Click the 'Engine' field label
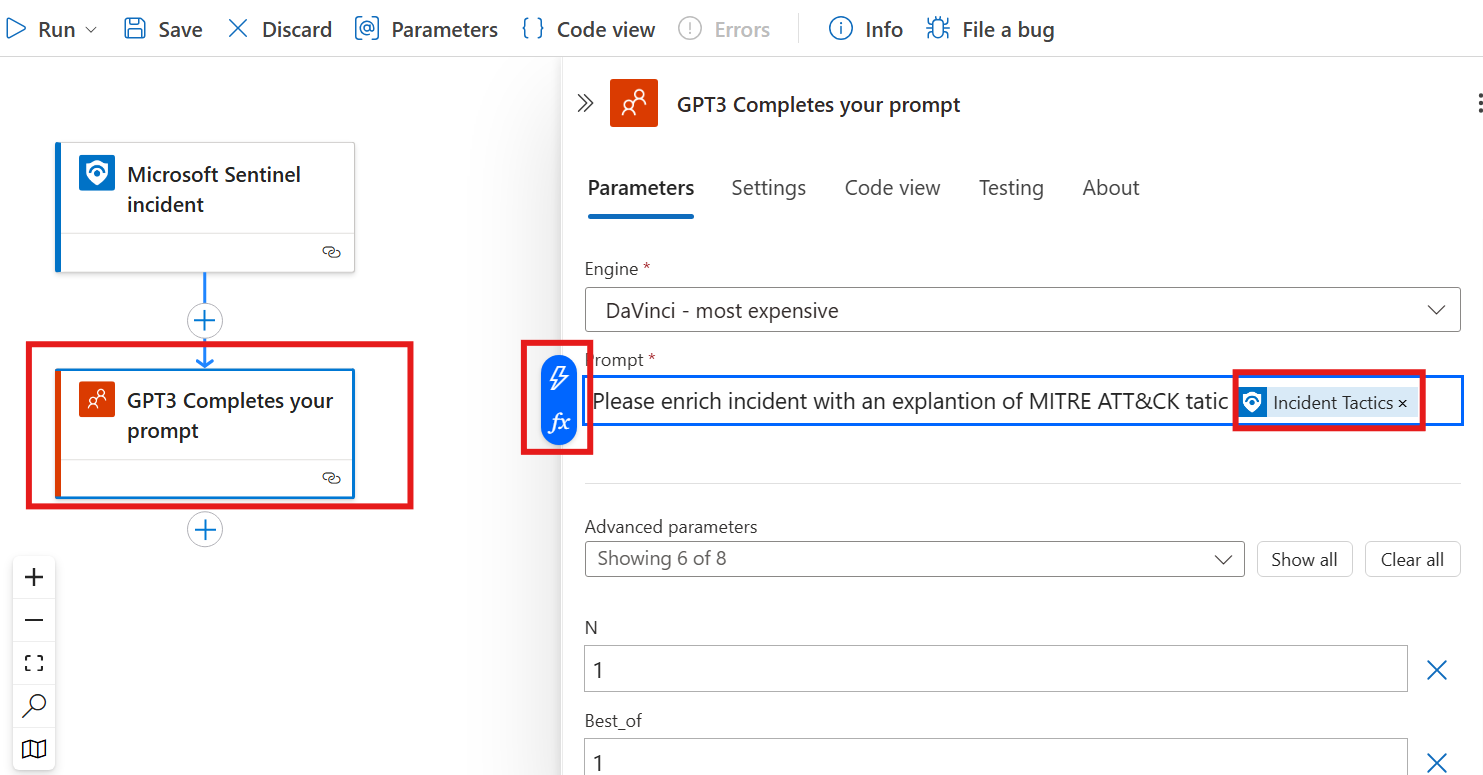1483x775 pixels. [612, 269]
